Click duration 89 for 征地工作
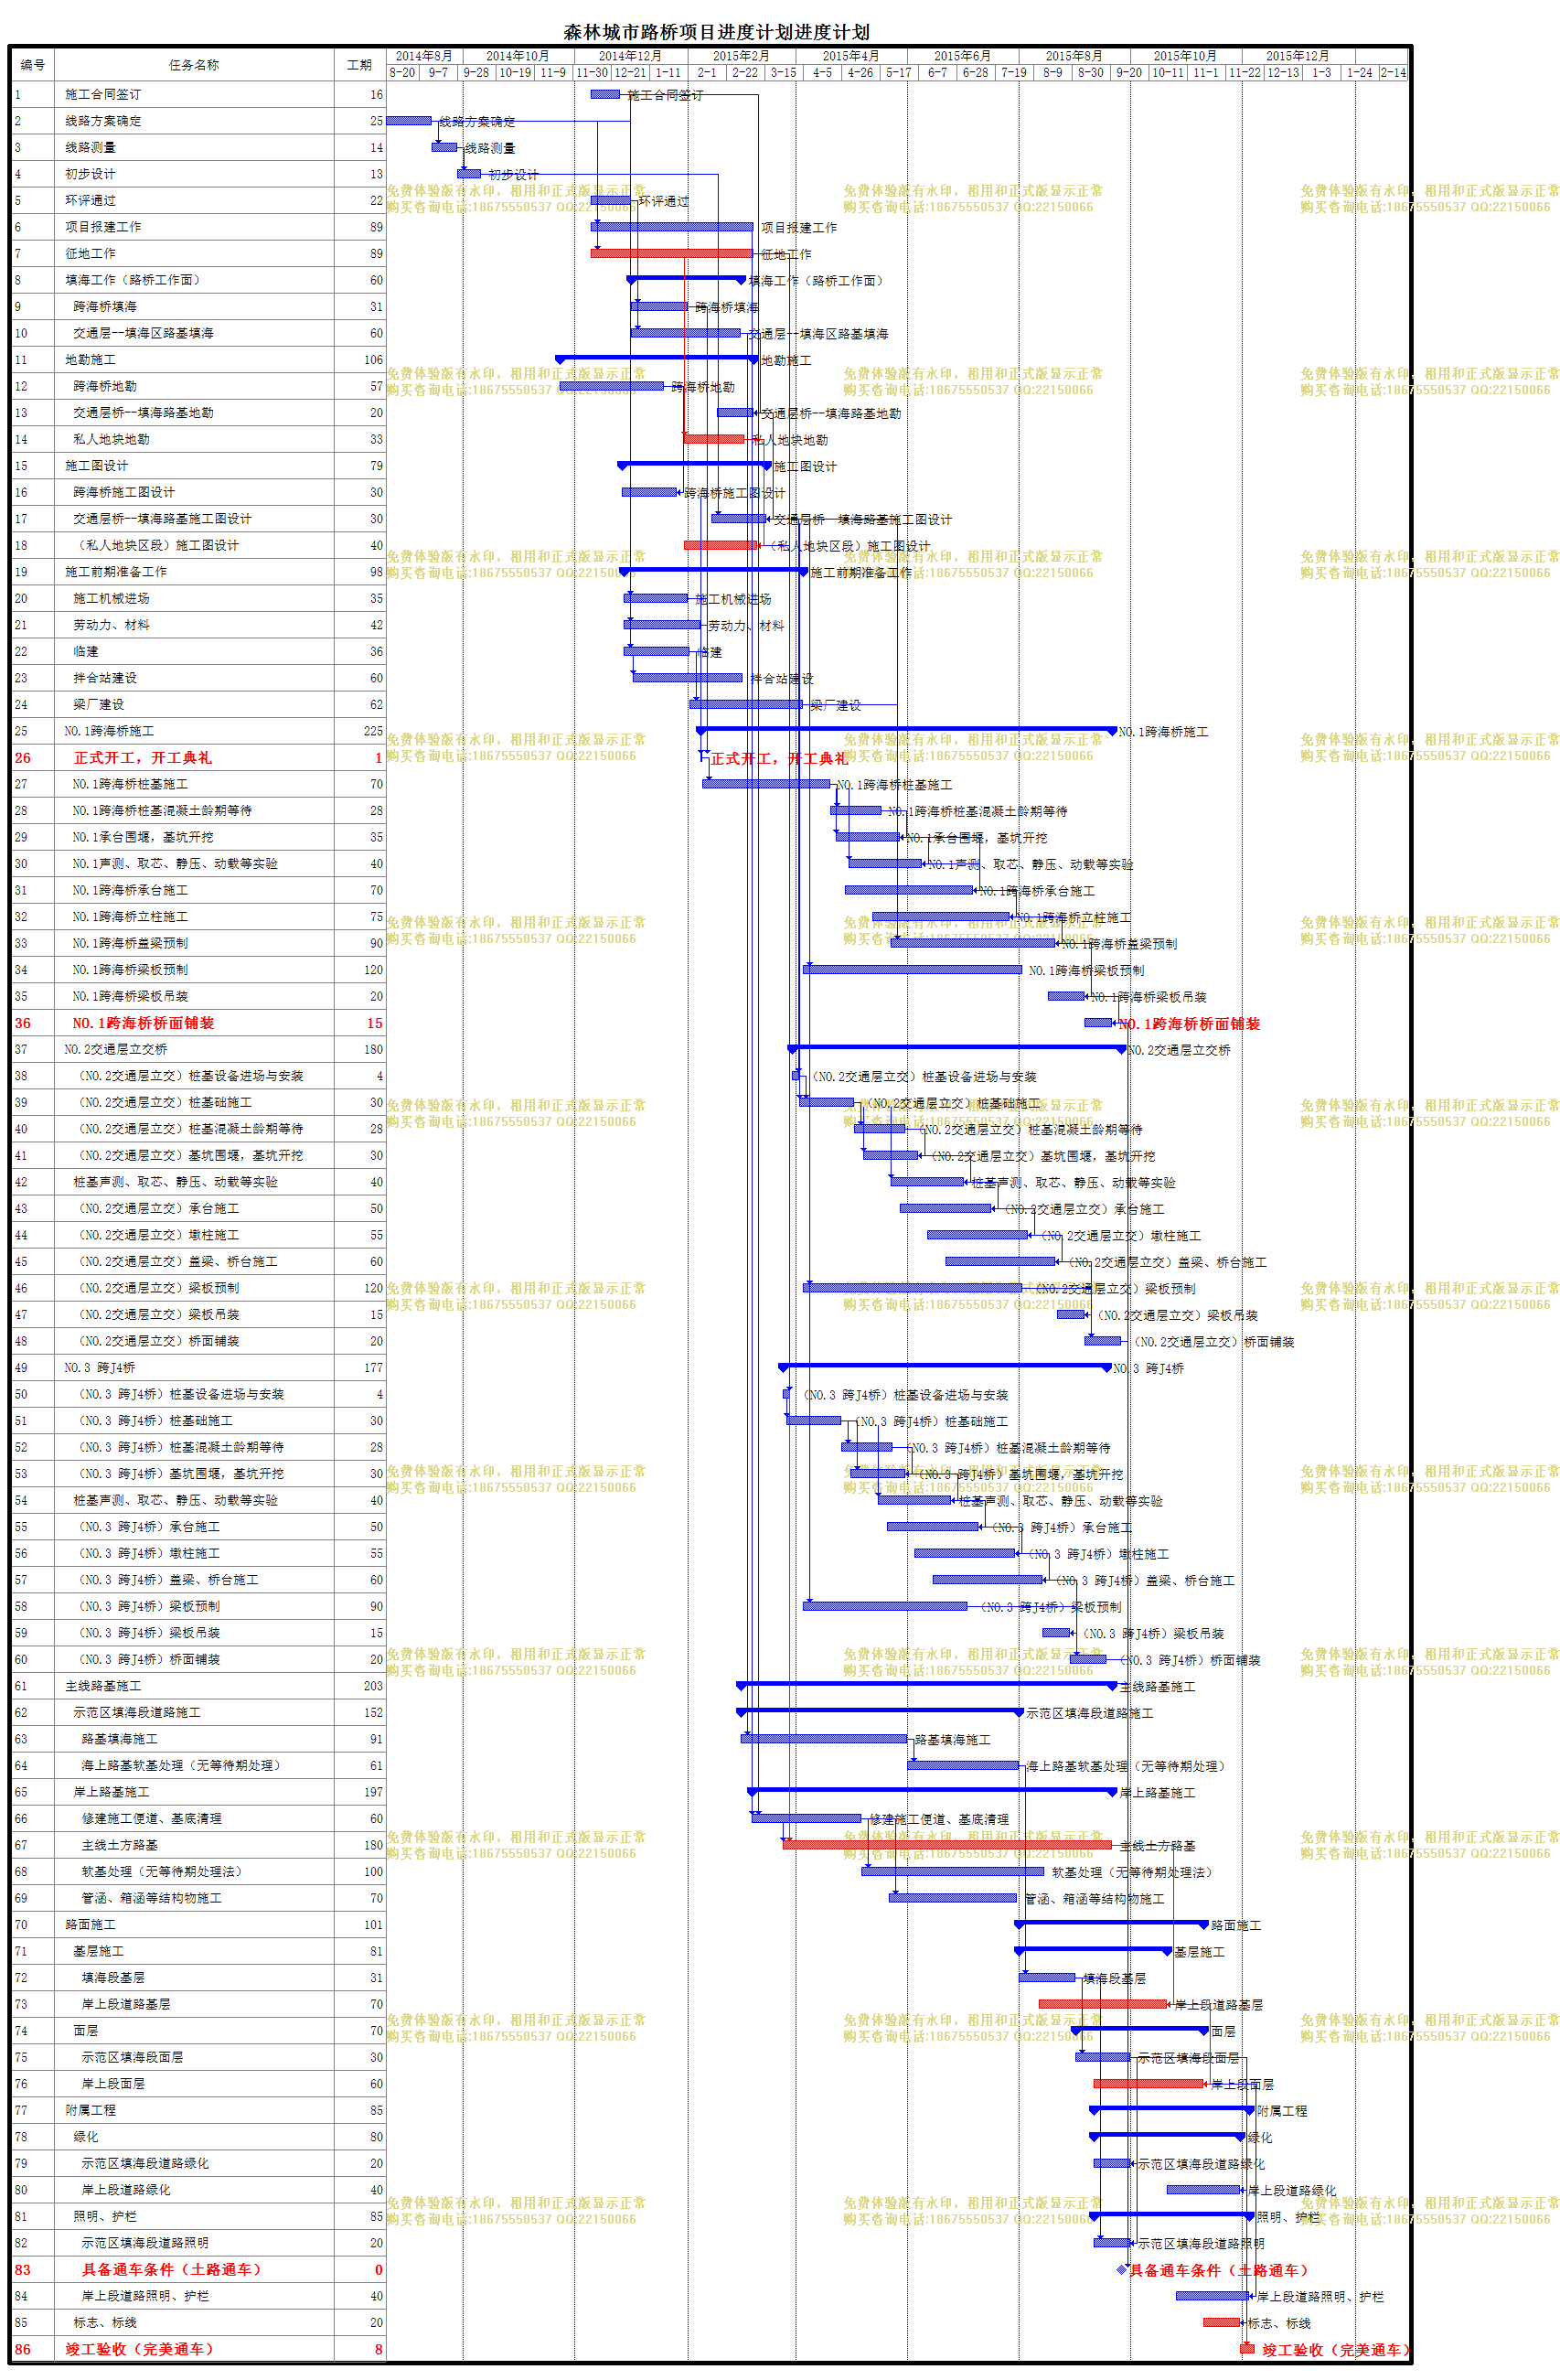This screenshot has width=1560, height=2380. tap(376, 253)
